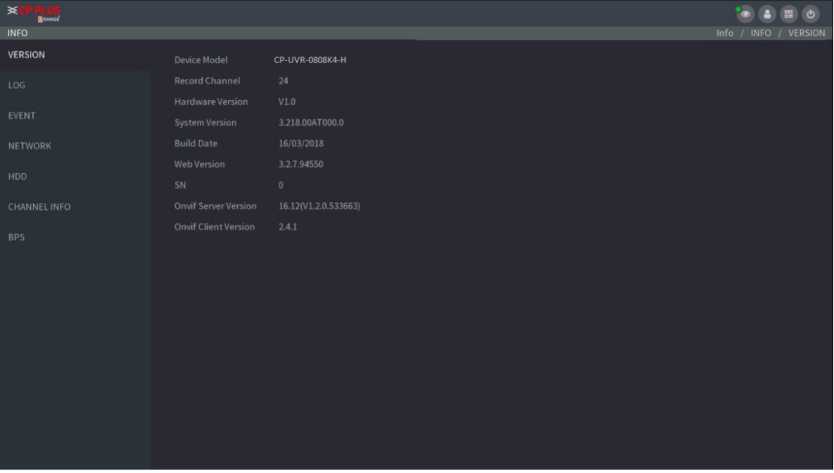Click the Hardware Version label
This screenshot has height=473, width=834.
[x=211, y=102]
